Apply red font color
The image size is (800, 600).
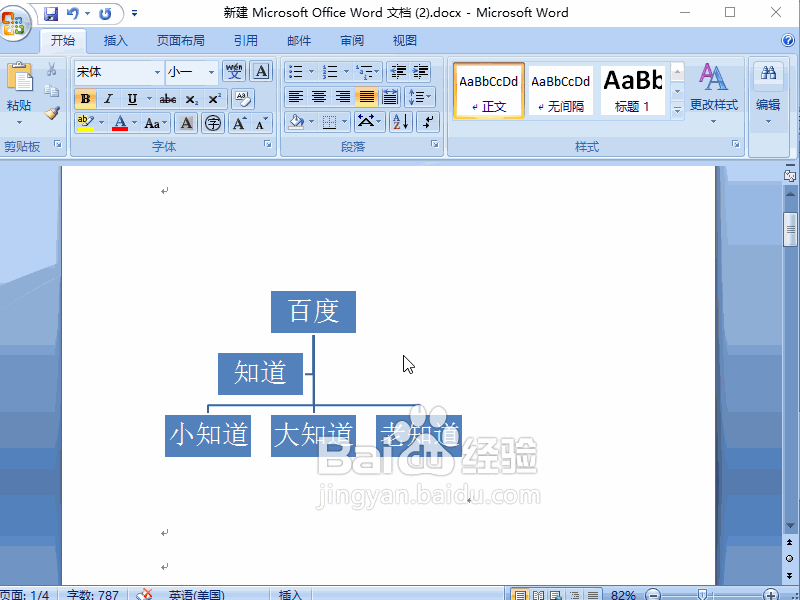pos(120,123)
